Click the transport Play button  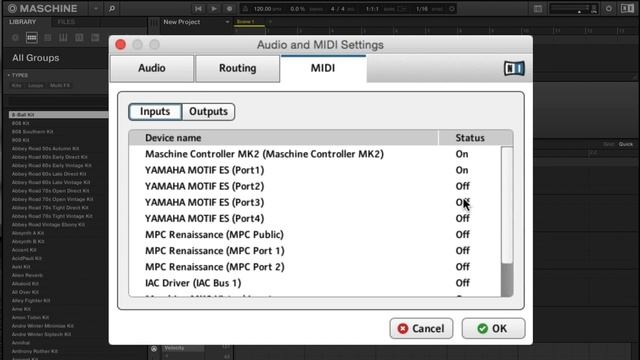click(x=213, y=9)
